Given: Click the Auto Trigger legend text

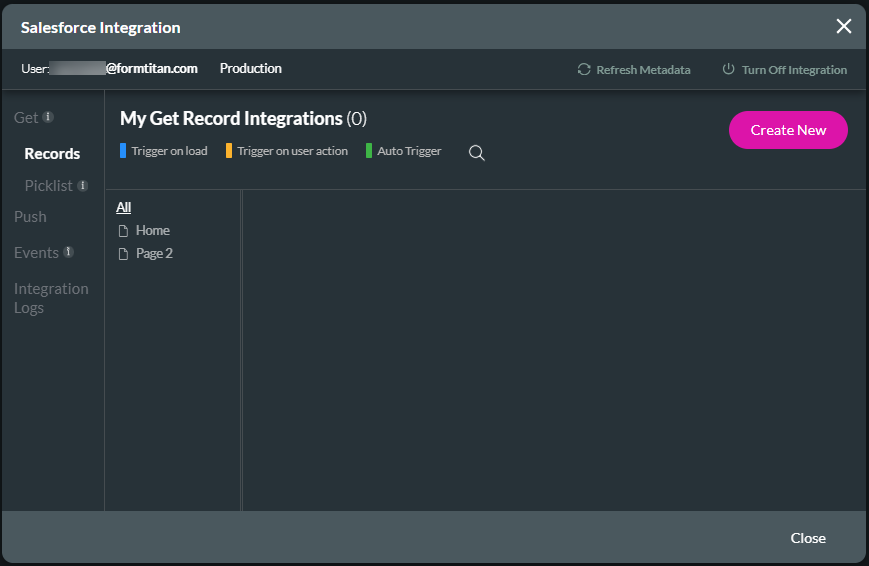Looking at the screenshot, I should pyautogui.click(x=409, y=151).
